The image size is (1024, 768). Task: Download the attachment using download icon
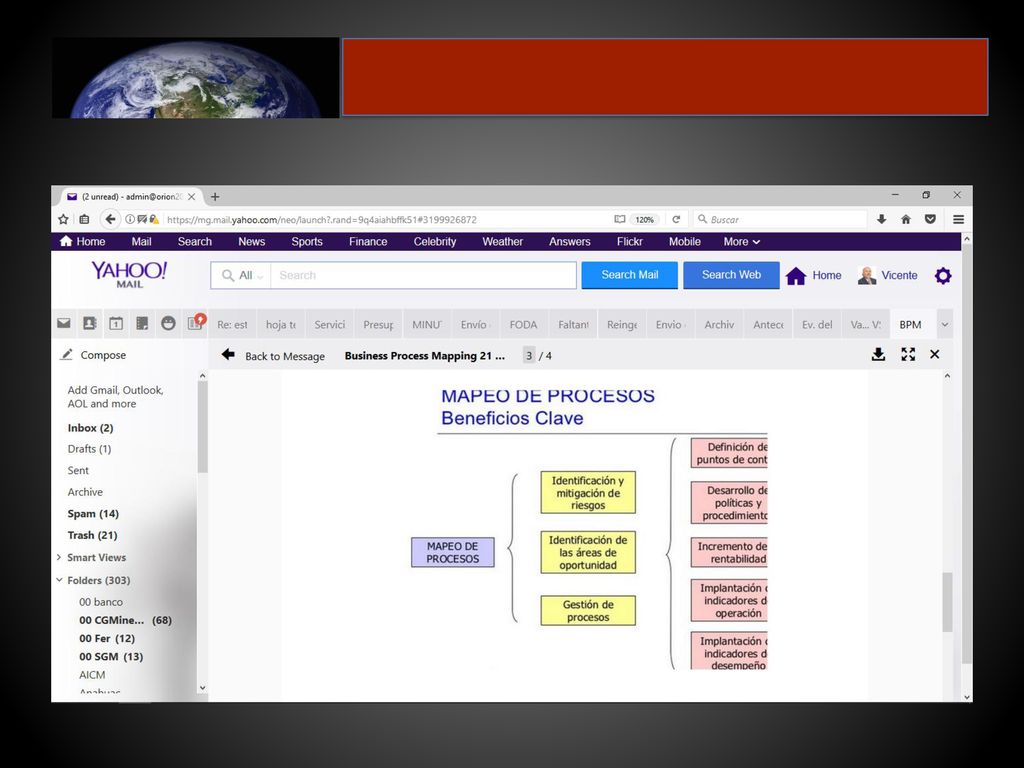tap(878, 355)
